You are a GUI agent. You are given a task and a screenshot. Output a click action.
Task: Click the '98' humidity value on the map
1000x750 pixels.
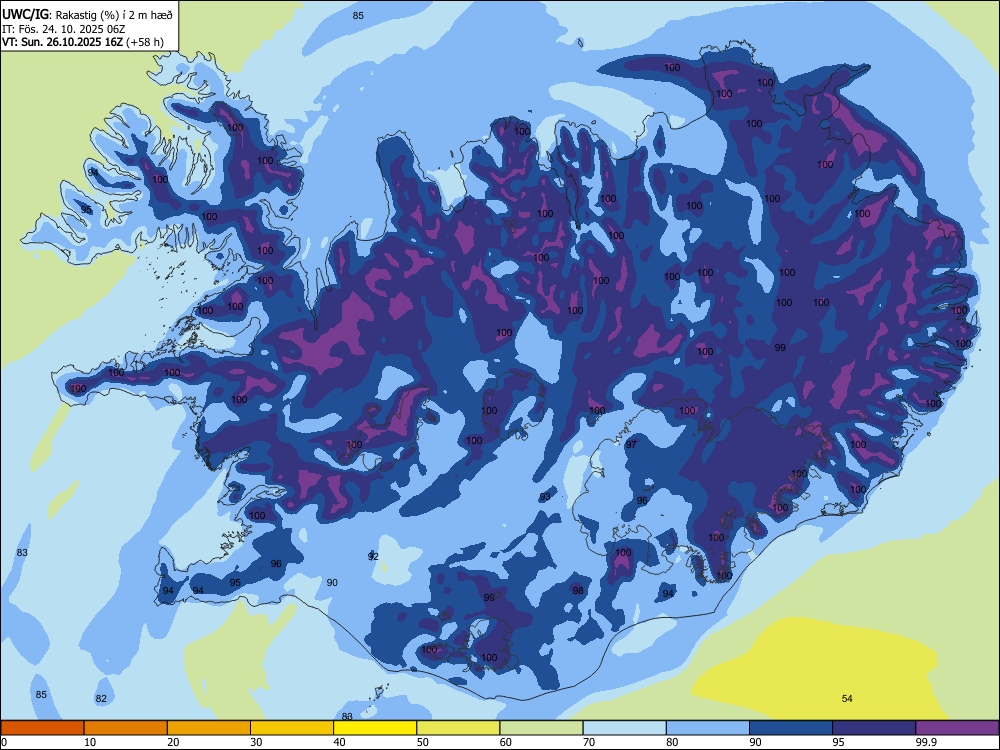click(578, 590)
